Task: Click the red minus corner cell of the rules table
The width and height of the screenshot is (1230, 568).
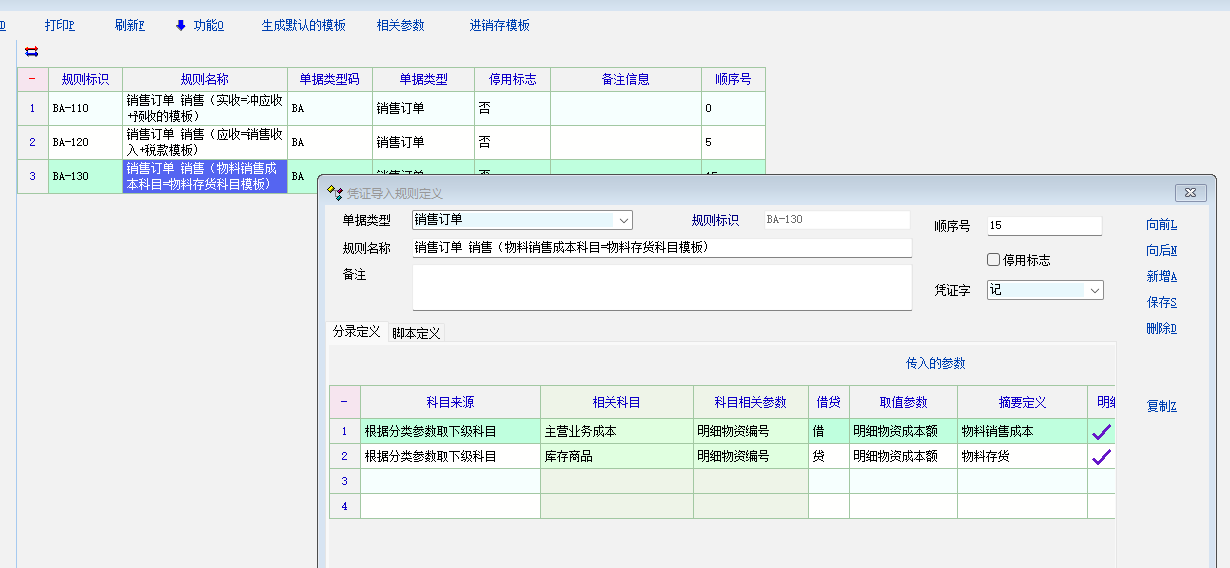Action: pos(32,80)
